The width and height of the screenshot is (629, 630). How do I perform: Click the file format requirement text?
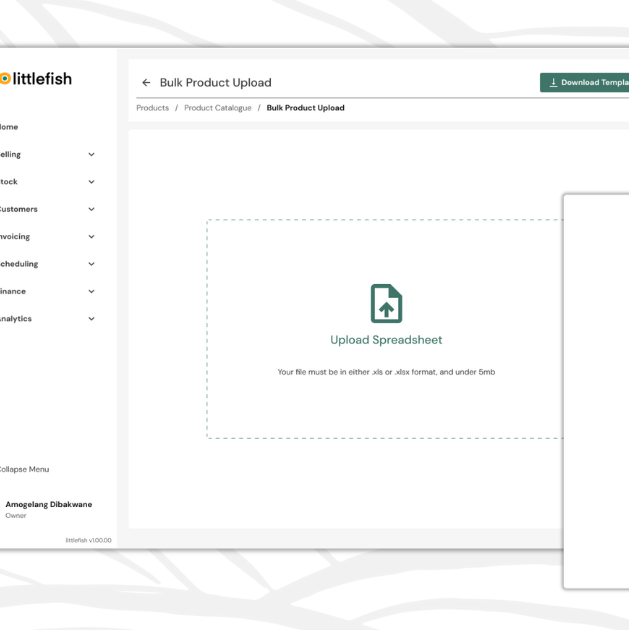coord(386,372)
